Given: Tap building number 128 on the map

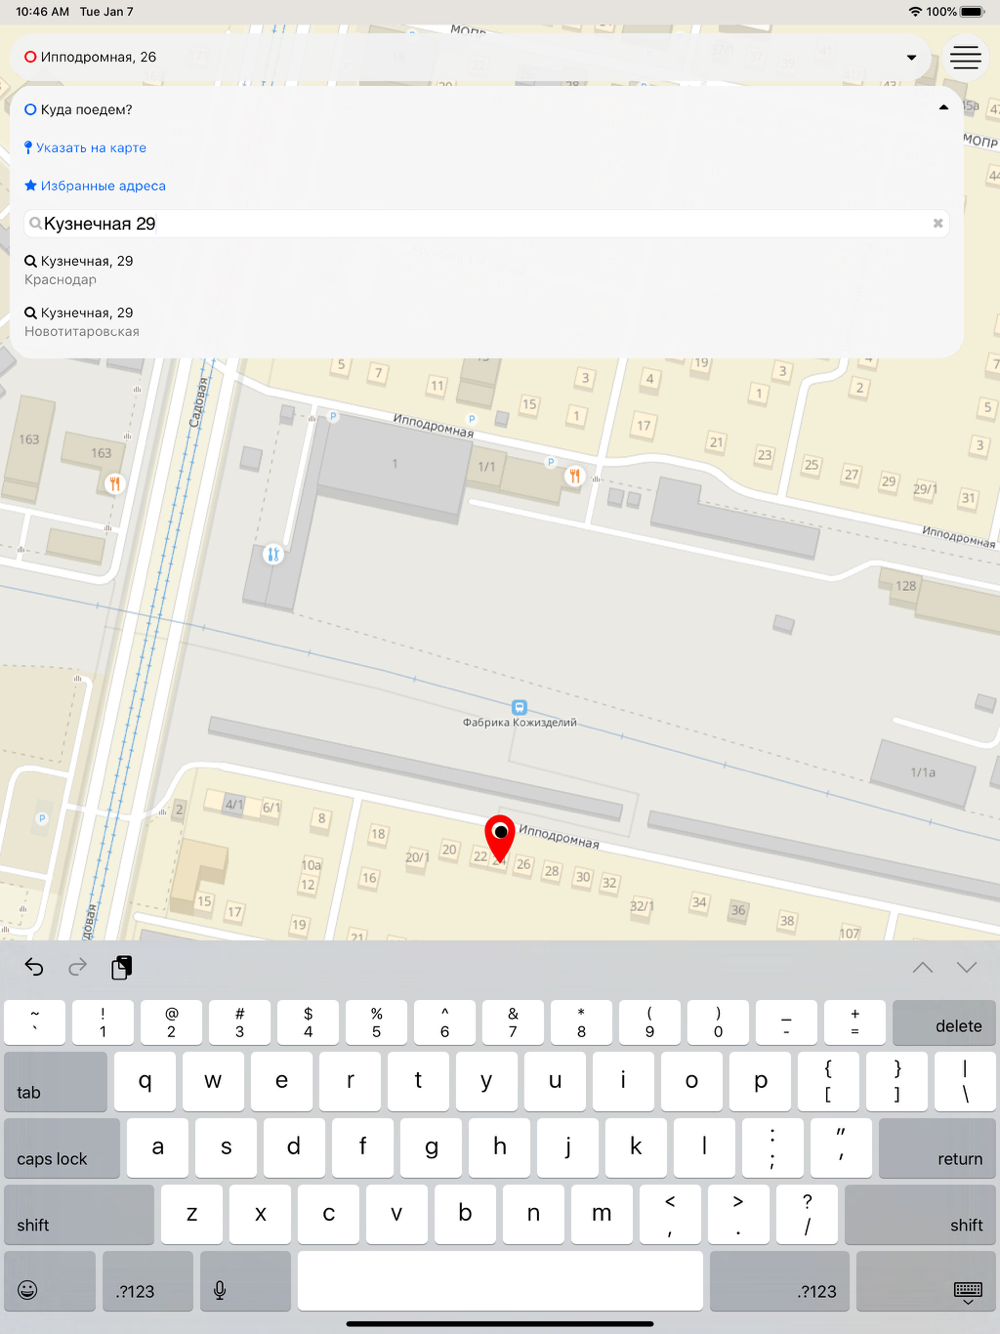Looking at the screenshot, I should [906, 586].
